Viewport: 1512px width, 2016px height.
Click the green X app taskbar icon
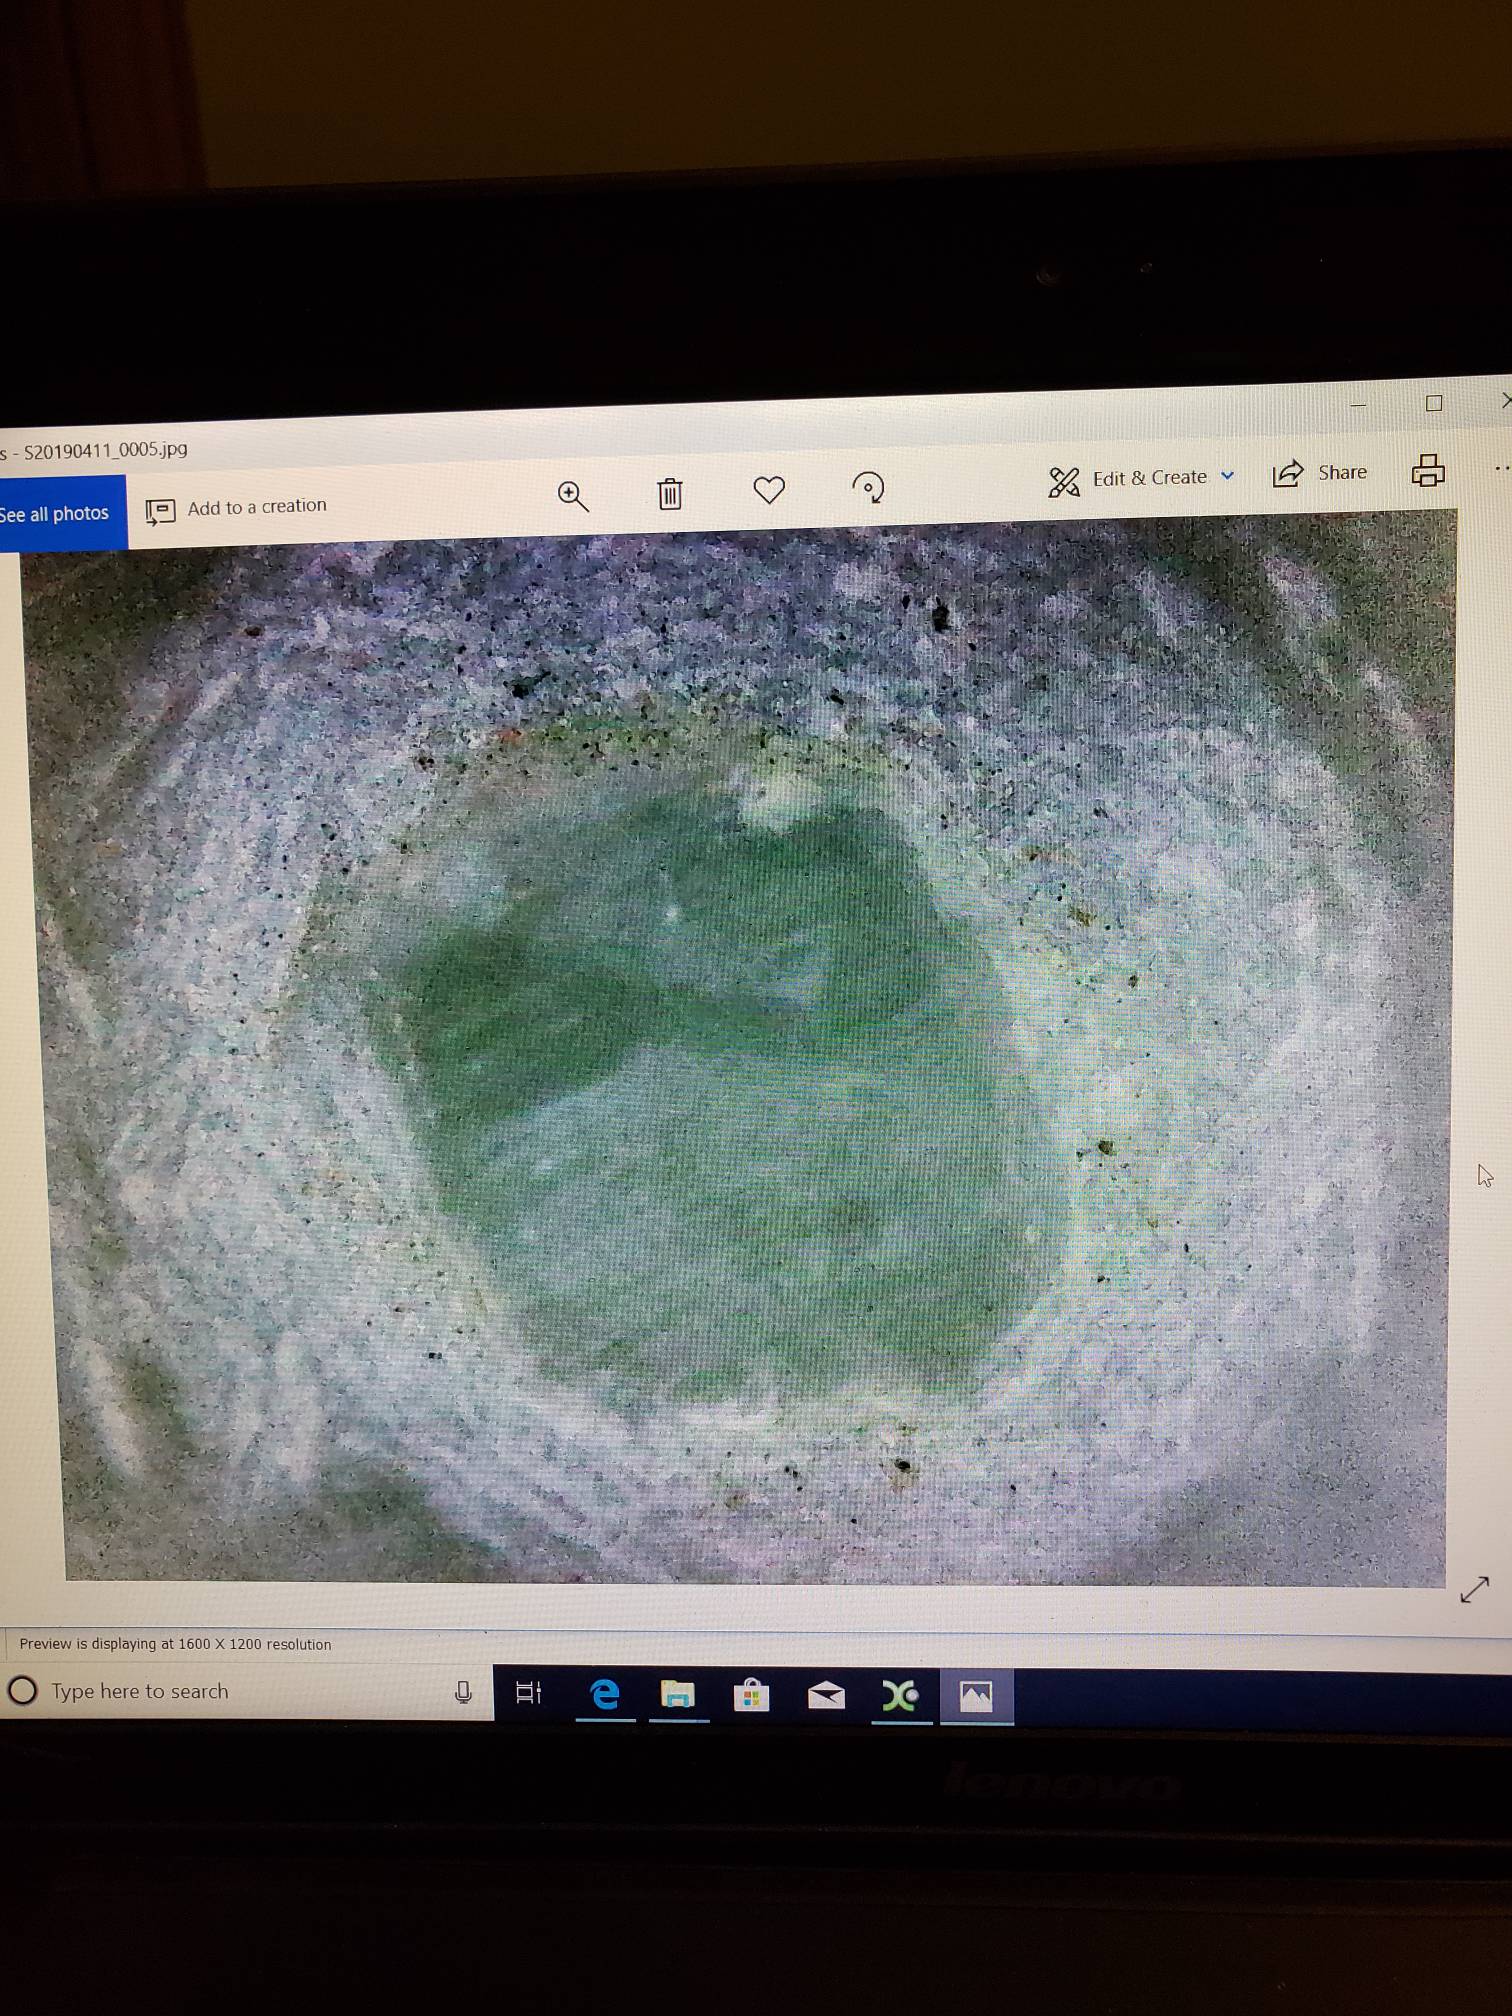point(900,1696)
